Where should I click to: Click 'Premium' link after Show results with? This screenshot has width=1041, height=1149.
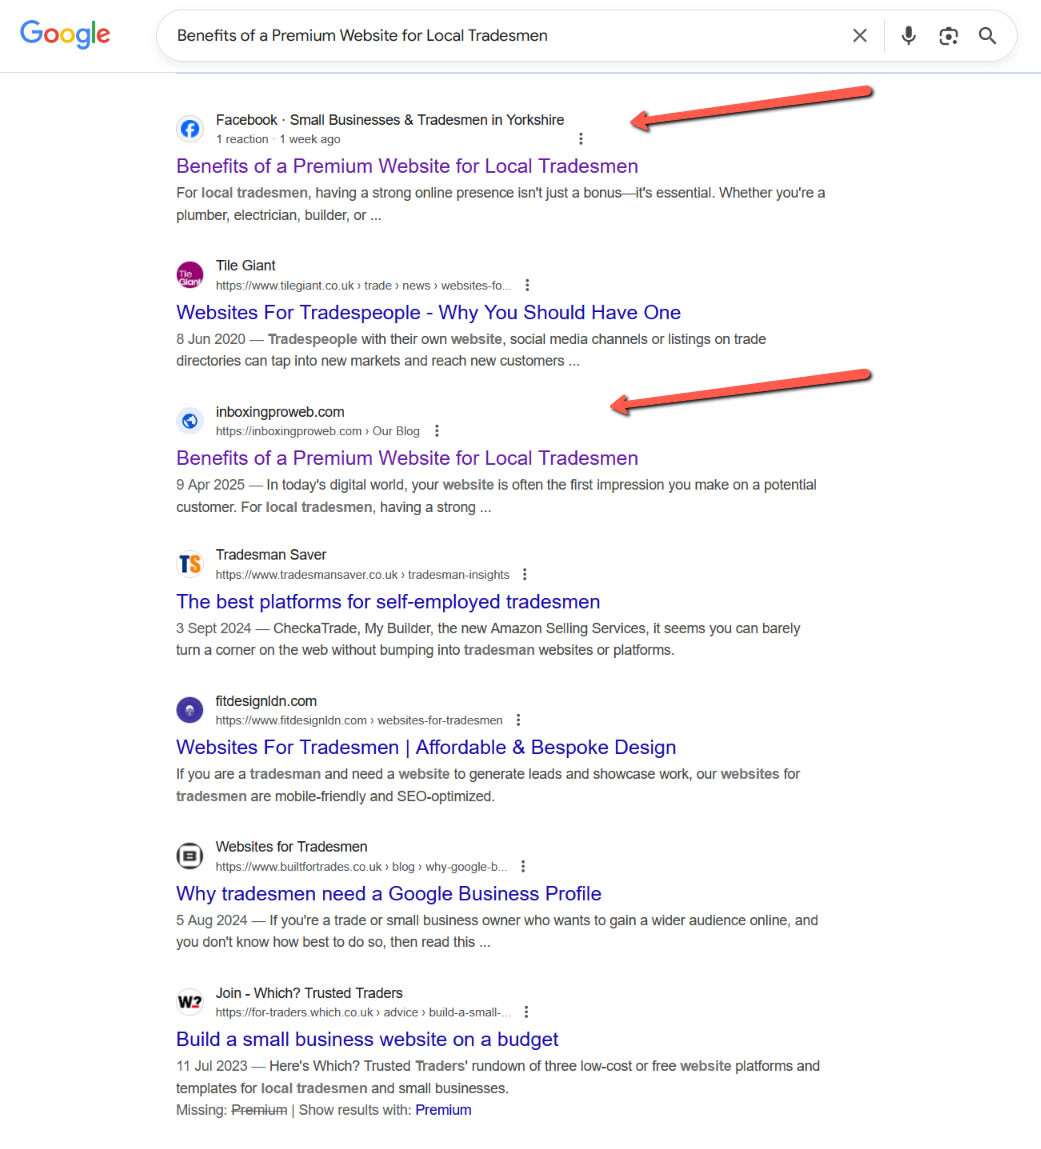443,1110
